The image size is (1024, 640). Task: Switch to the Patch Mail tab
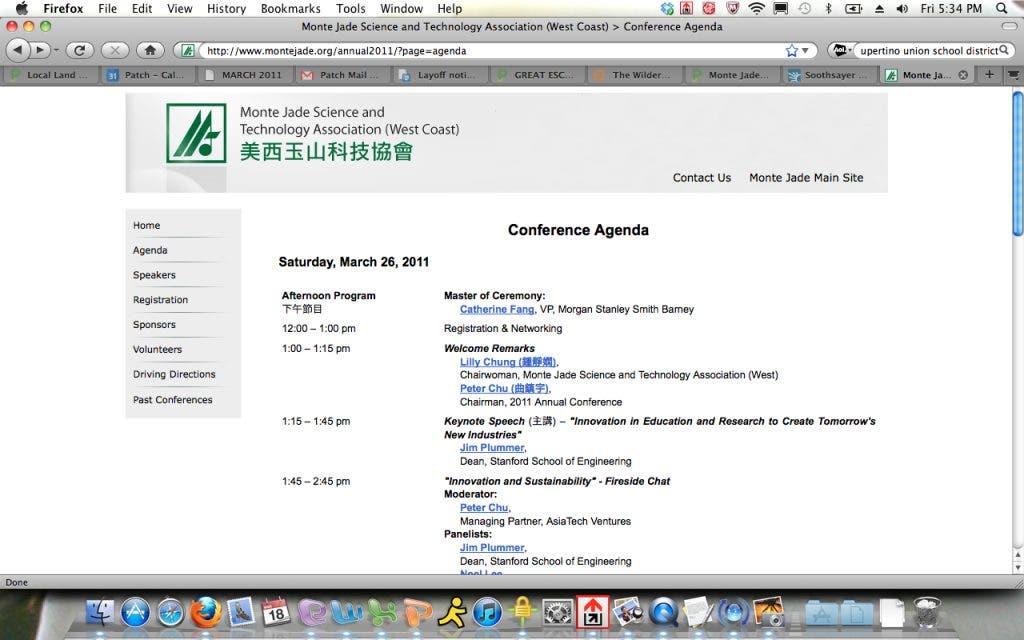(x=343, y=75)
